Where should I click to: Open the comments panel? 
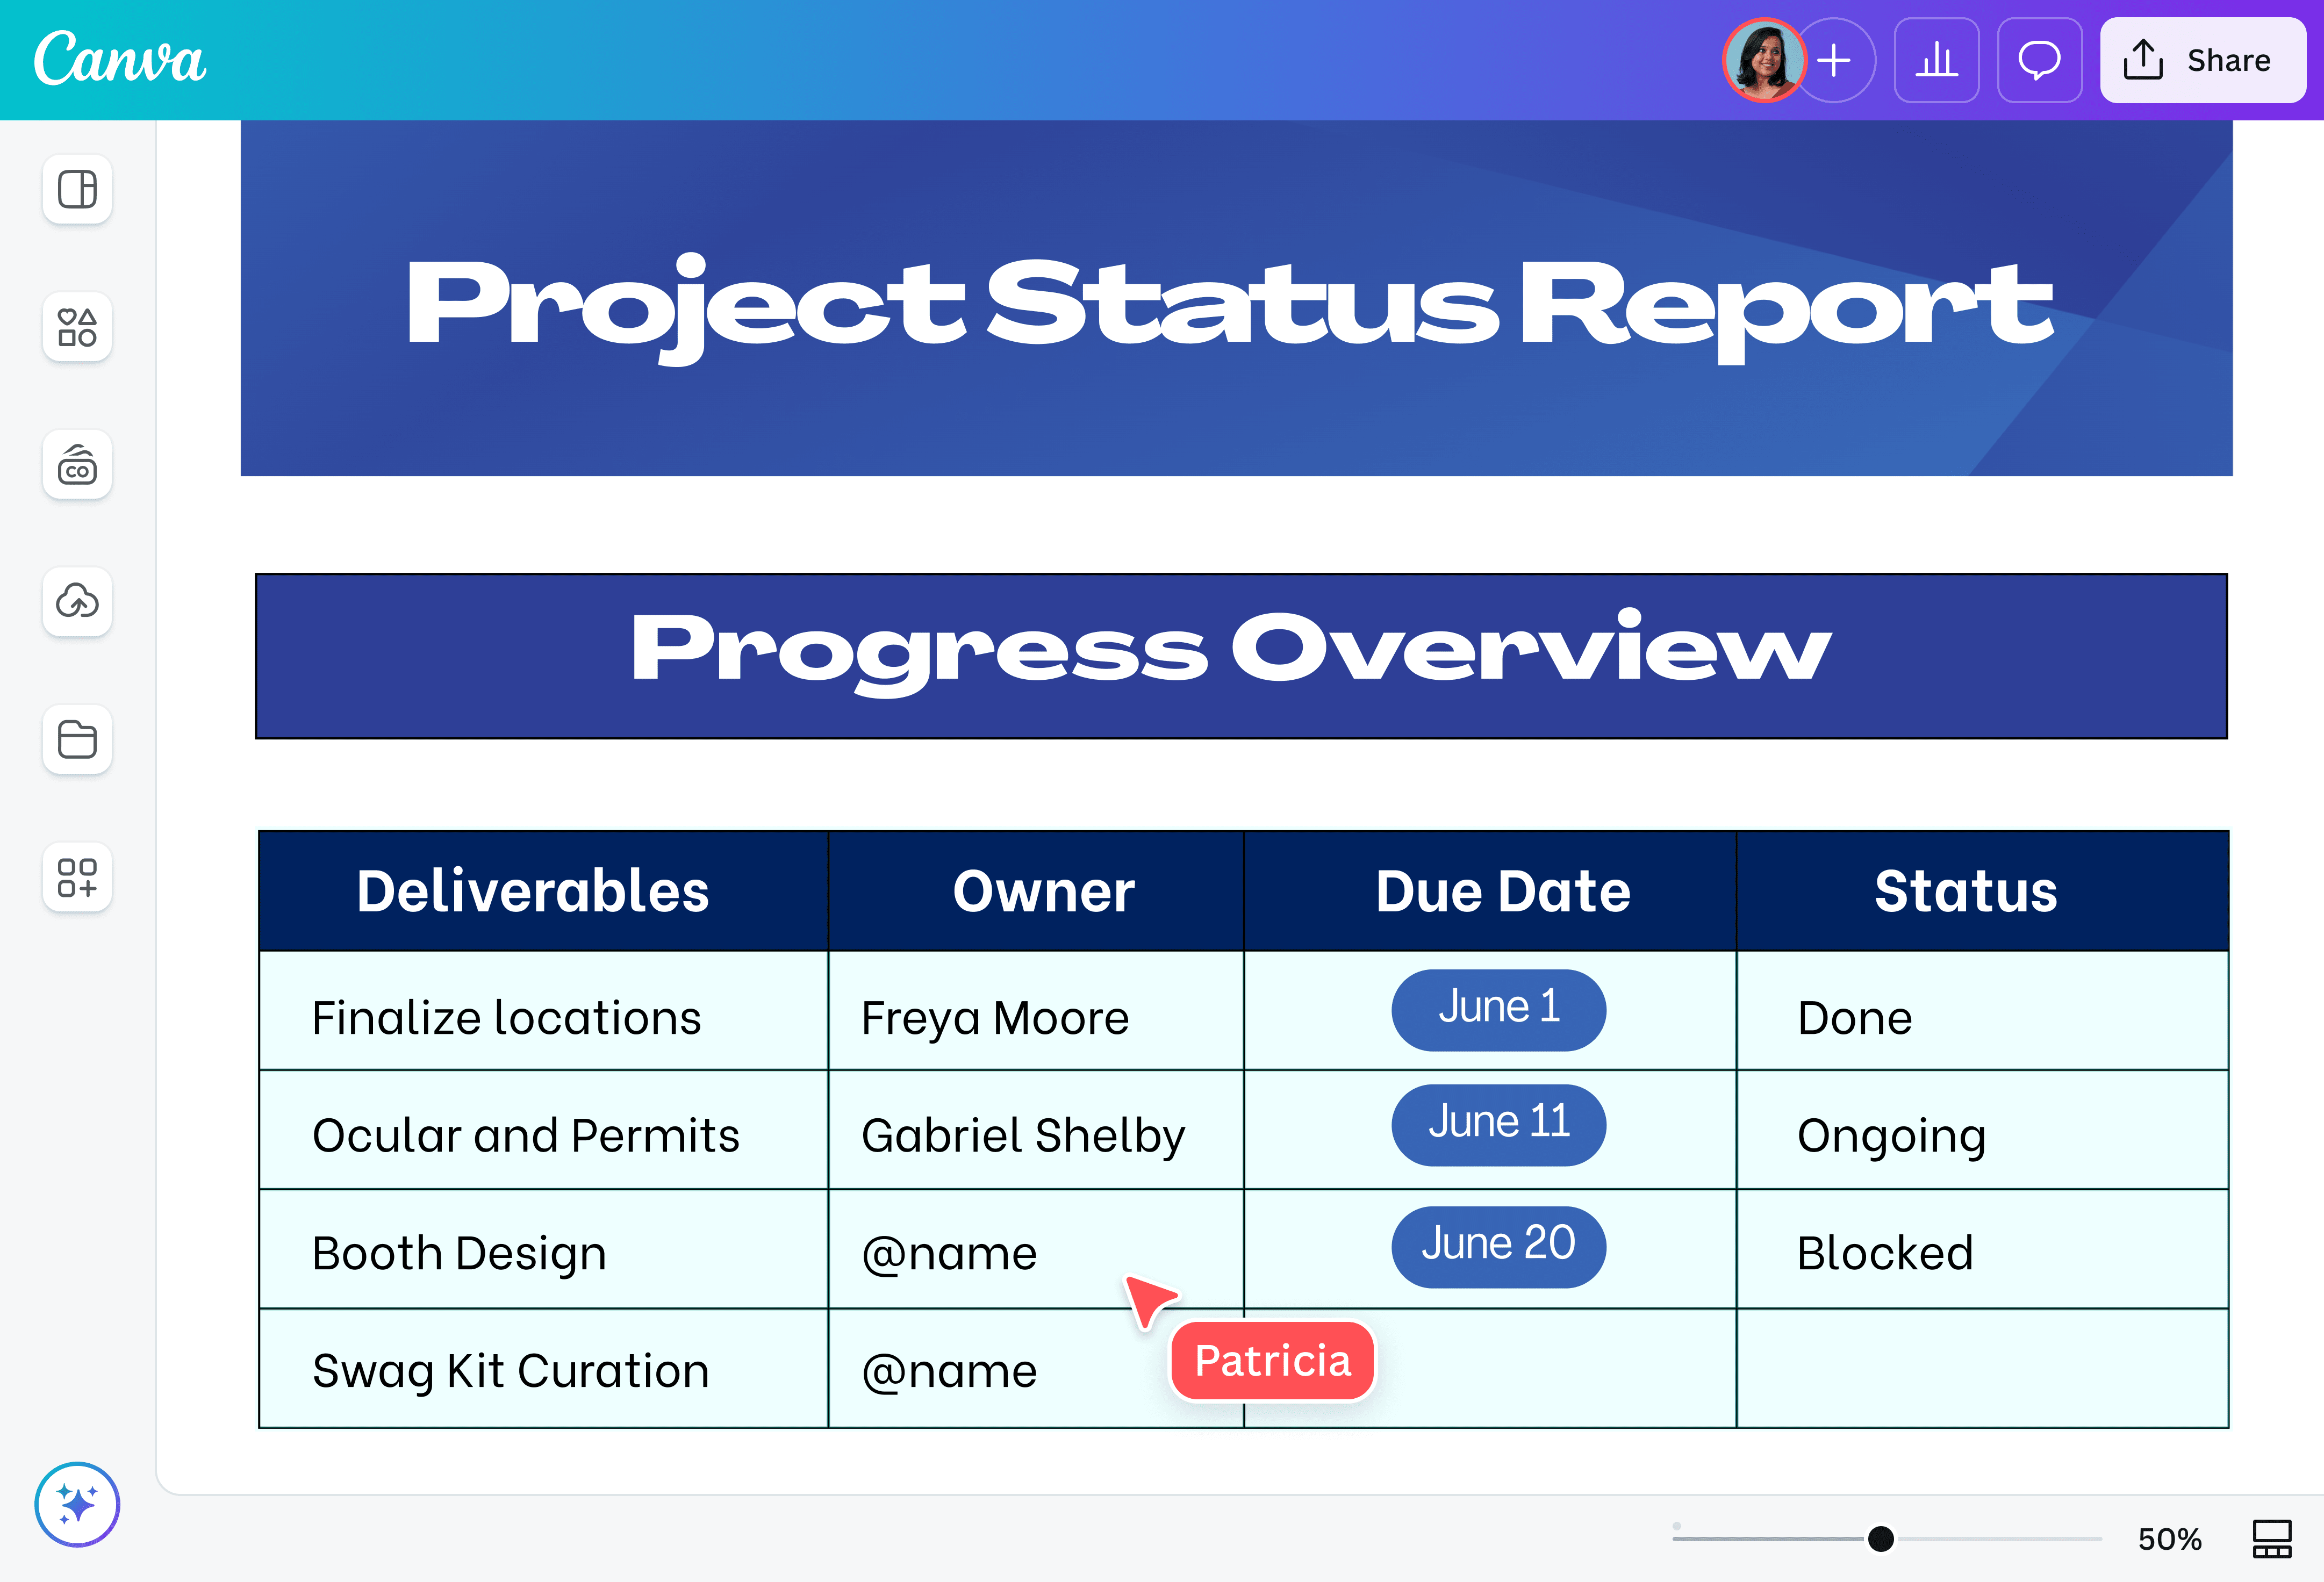click(x=2039, y=61)
